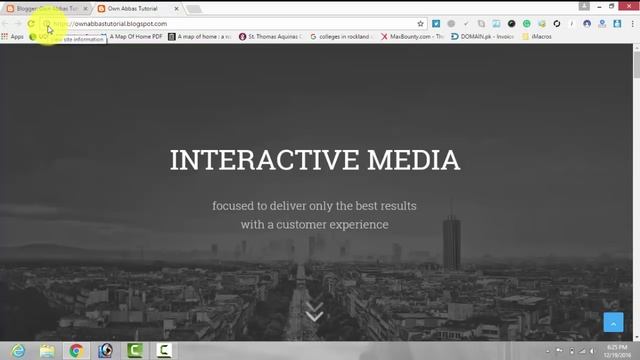Open Chrome's three-dot menu
The height and width of the screenshot is (360, 640).
pos(633,24)
